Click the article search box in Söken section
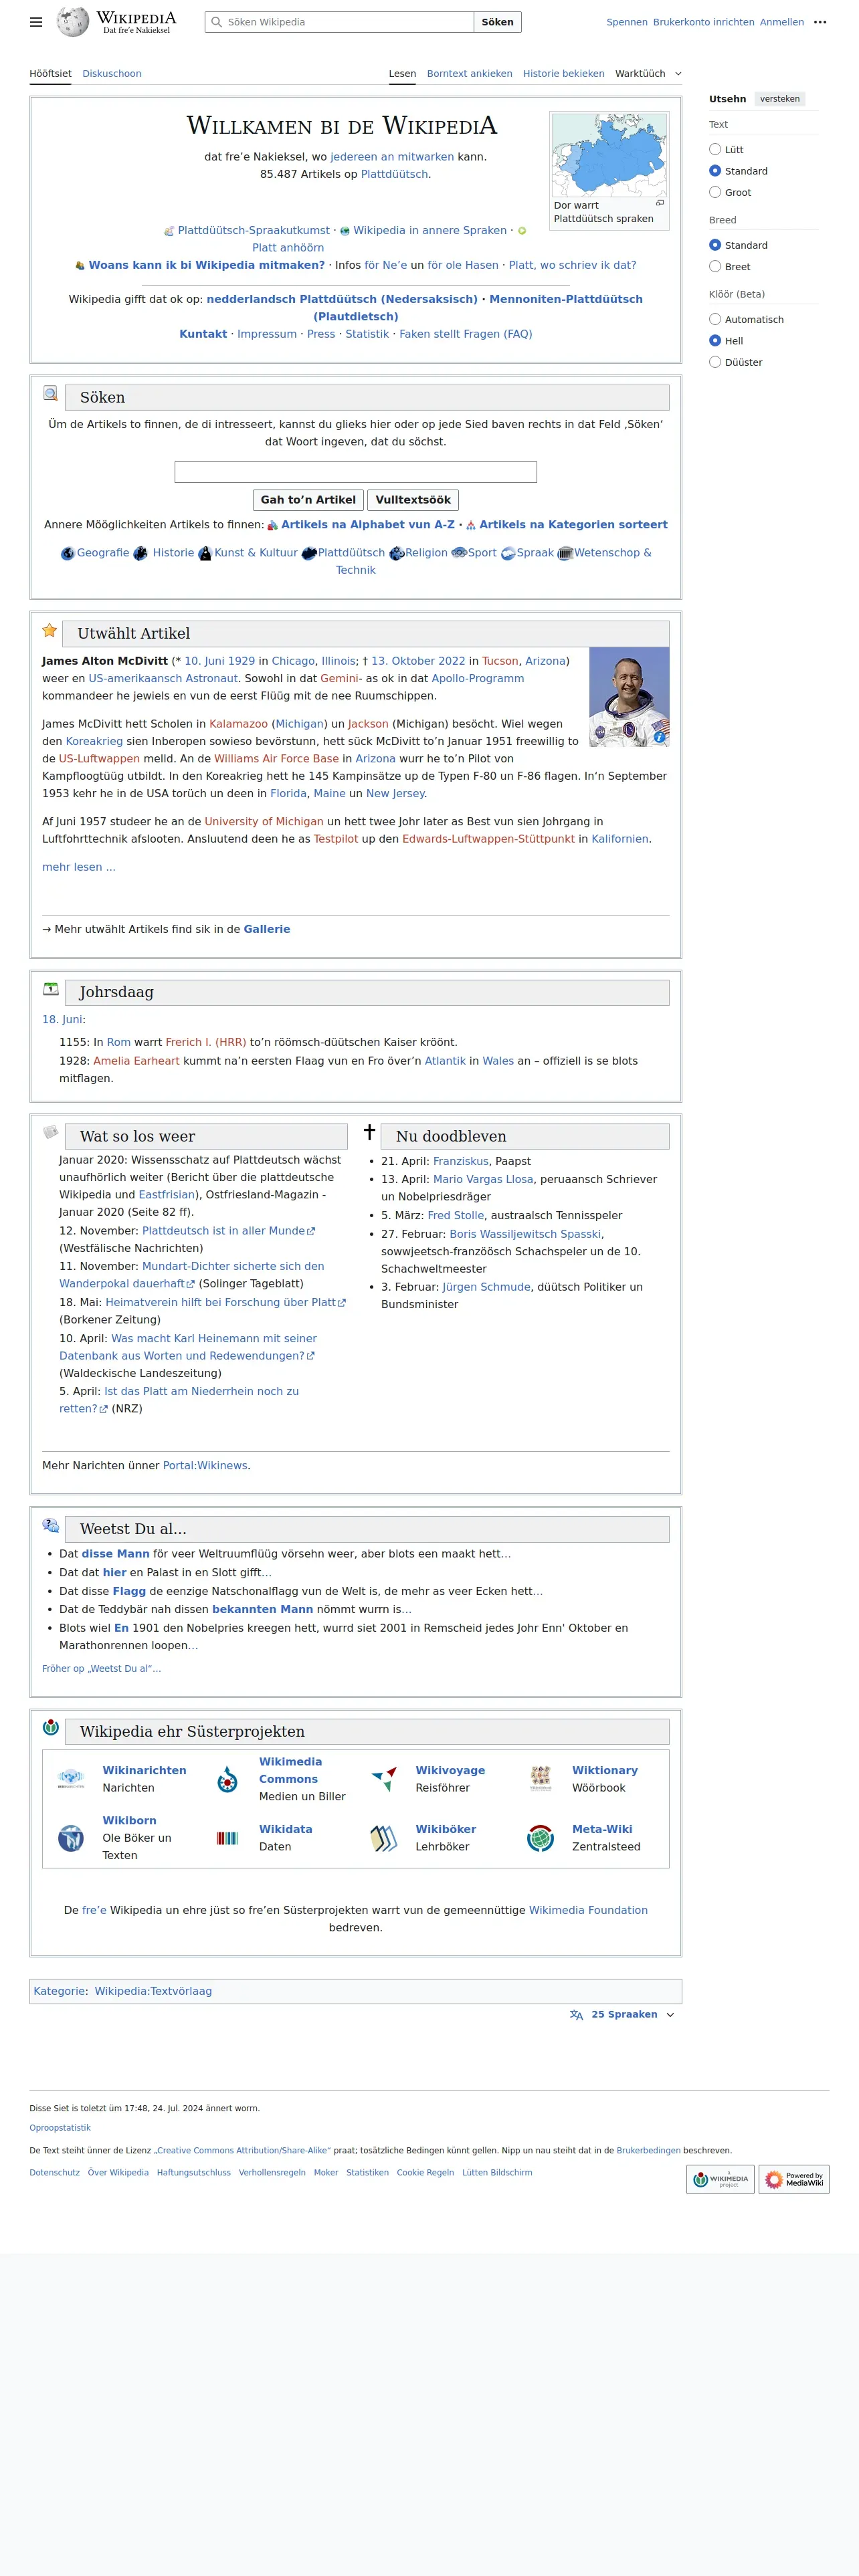The height and width of the screenshot is (2576, 859). click(355, 472)
